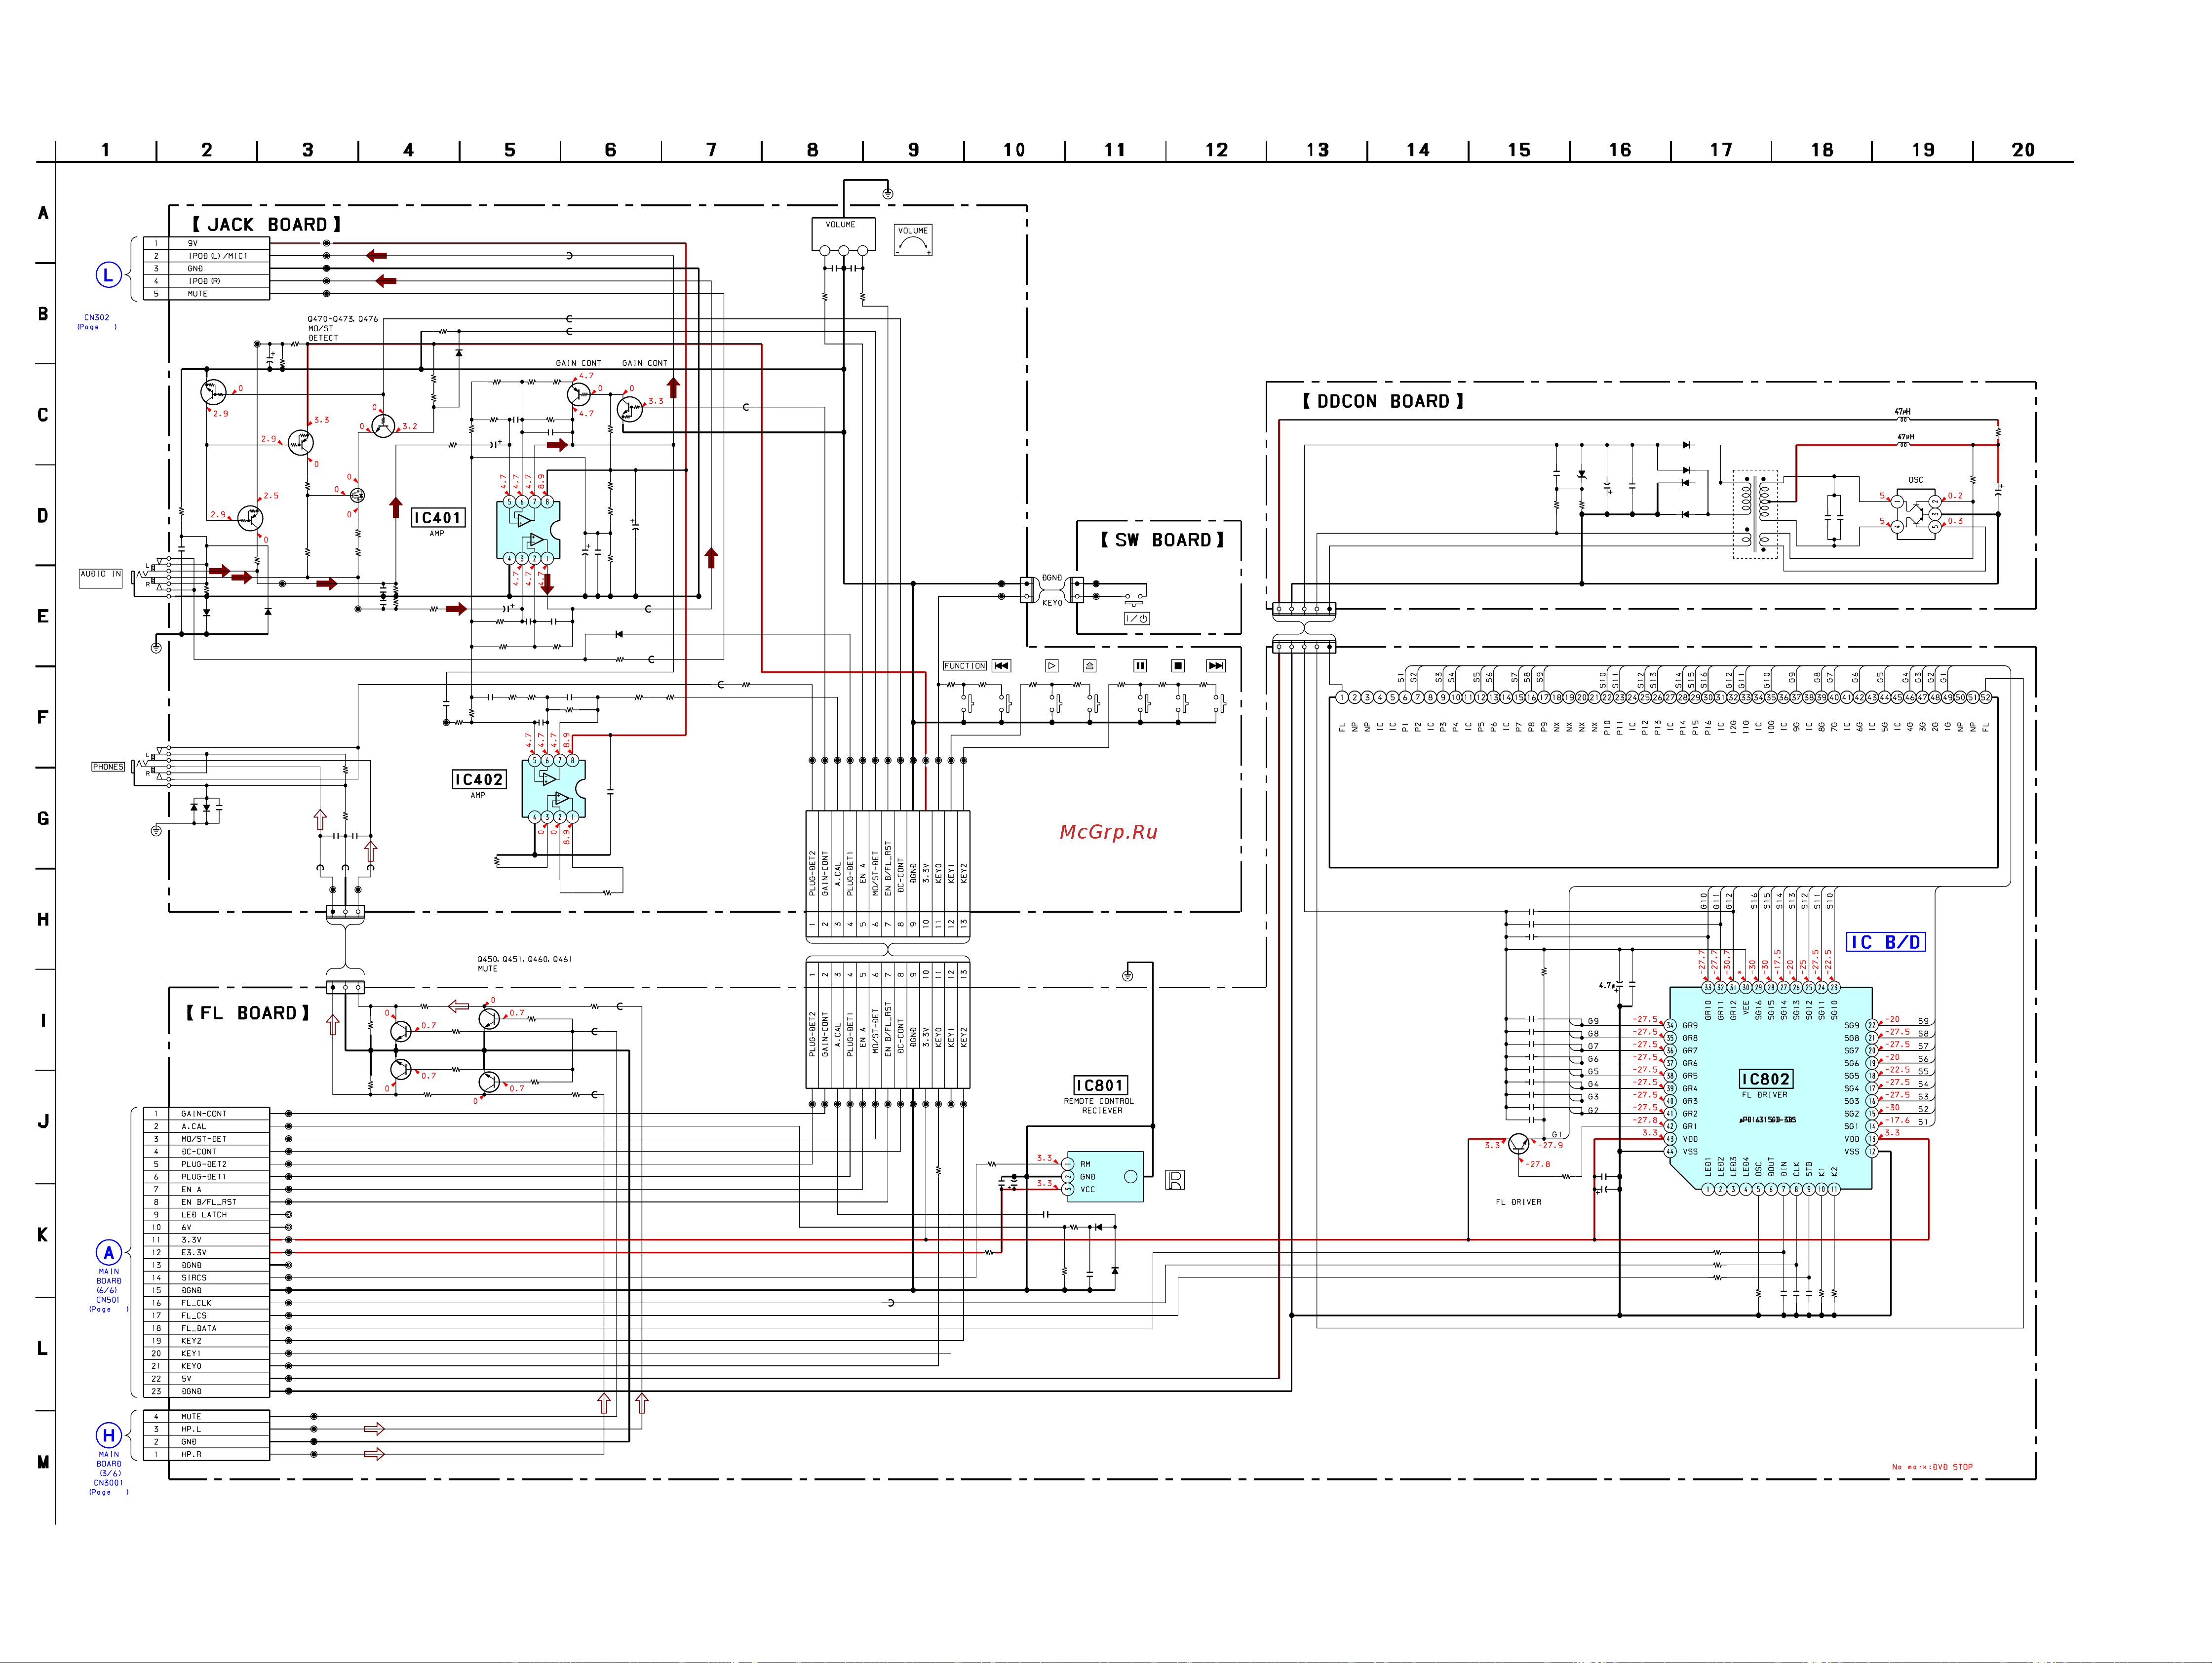Click the IC401 reference label
This screenshot has height=1663, width=2212.
(438, 517)
